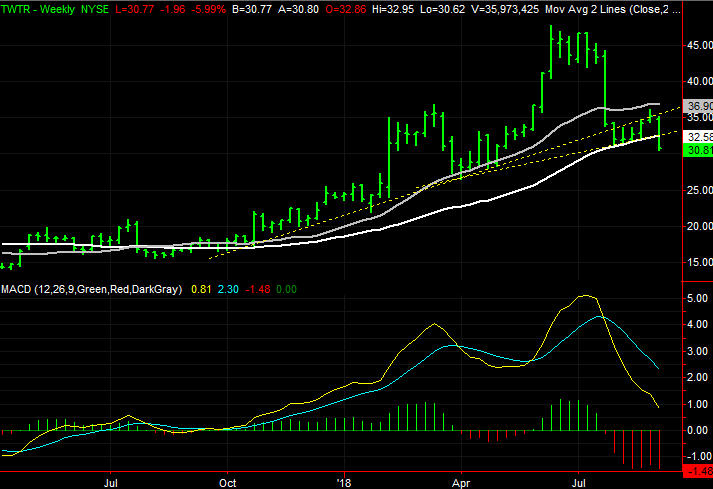Click the Oct label on the time axis
Image resolution: width=713 pixels, height=489 pixels.
coord(227,483)
